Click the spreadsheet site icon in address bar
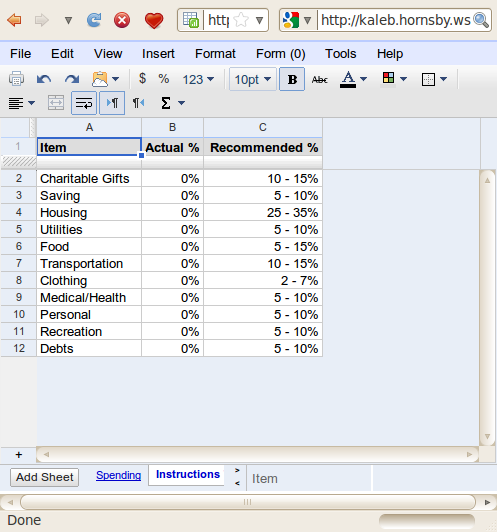This screenshot has width=497, height=532. 191,20
